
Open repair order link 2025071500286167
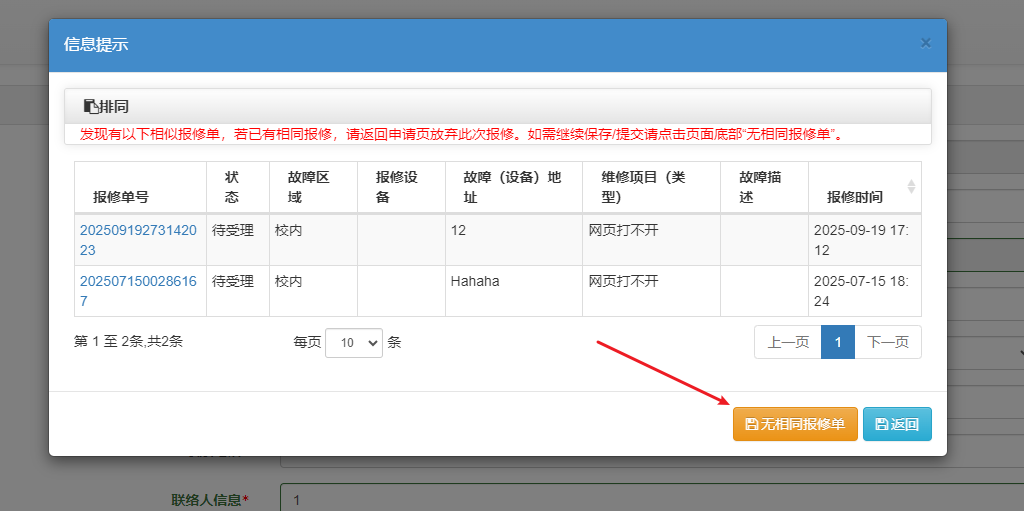click(x=138, y=291)
